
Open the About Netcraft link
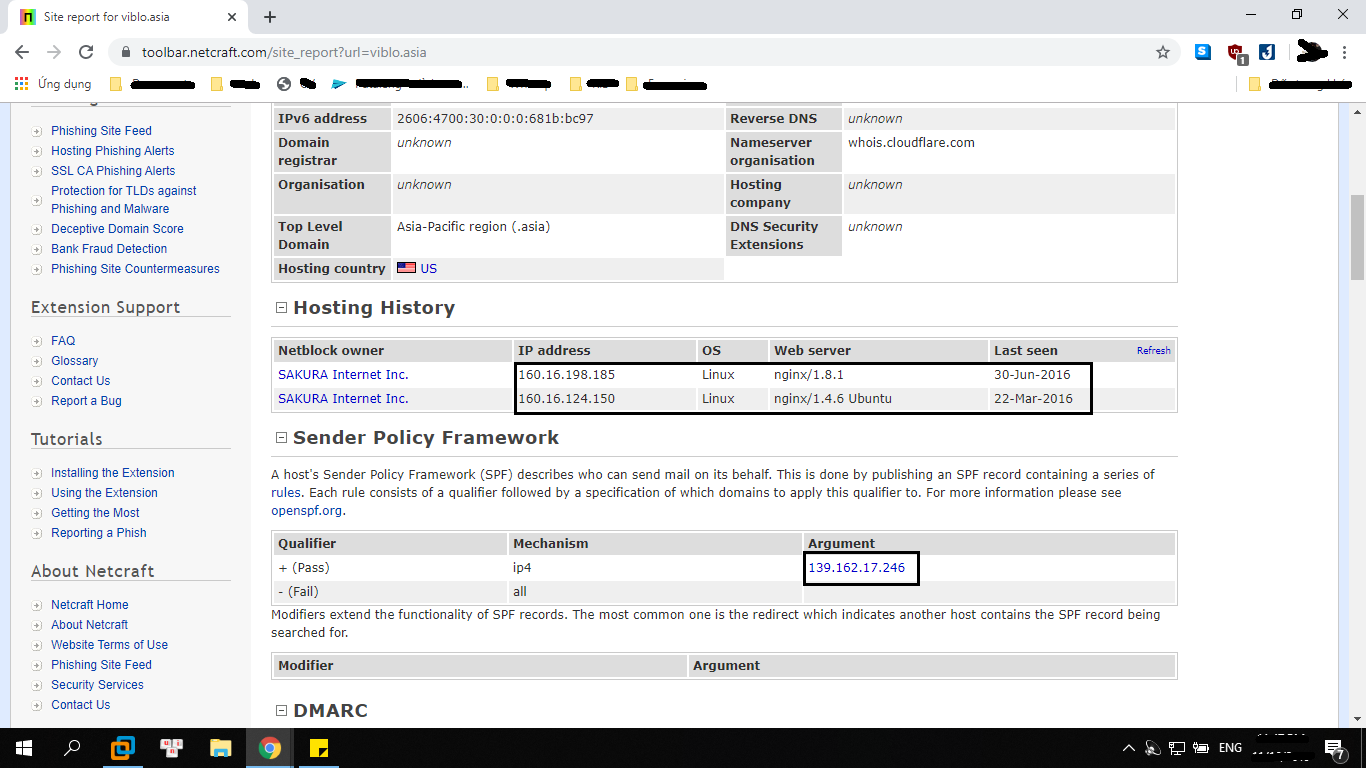tap(89, 625)
